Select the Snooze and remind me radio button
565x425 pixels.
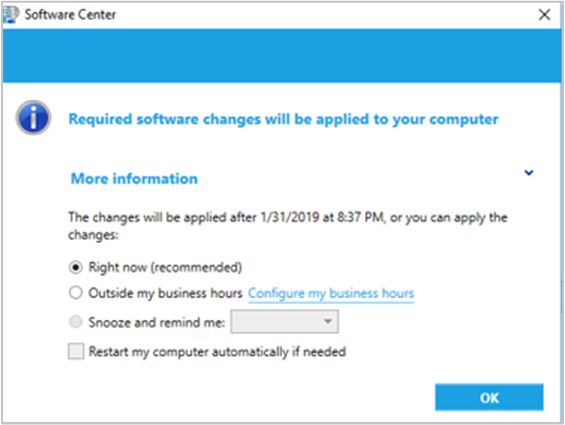(76, 322)
